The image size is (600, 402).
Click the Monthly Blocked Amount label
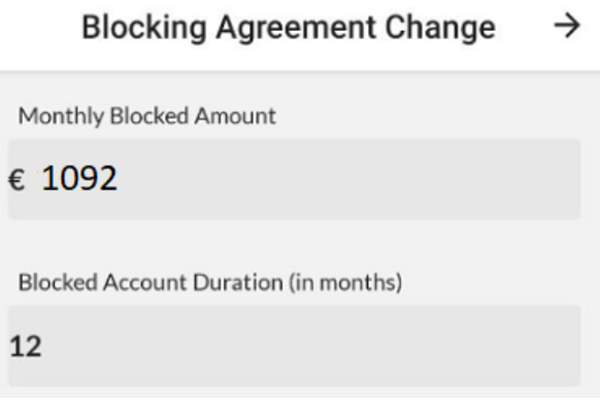tap(147, 116)
